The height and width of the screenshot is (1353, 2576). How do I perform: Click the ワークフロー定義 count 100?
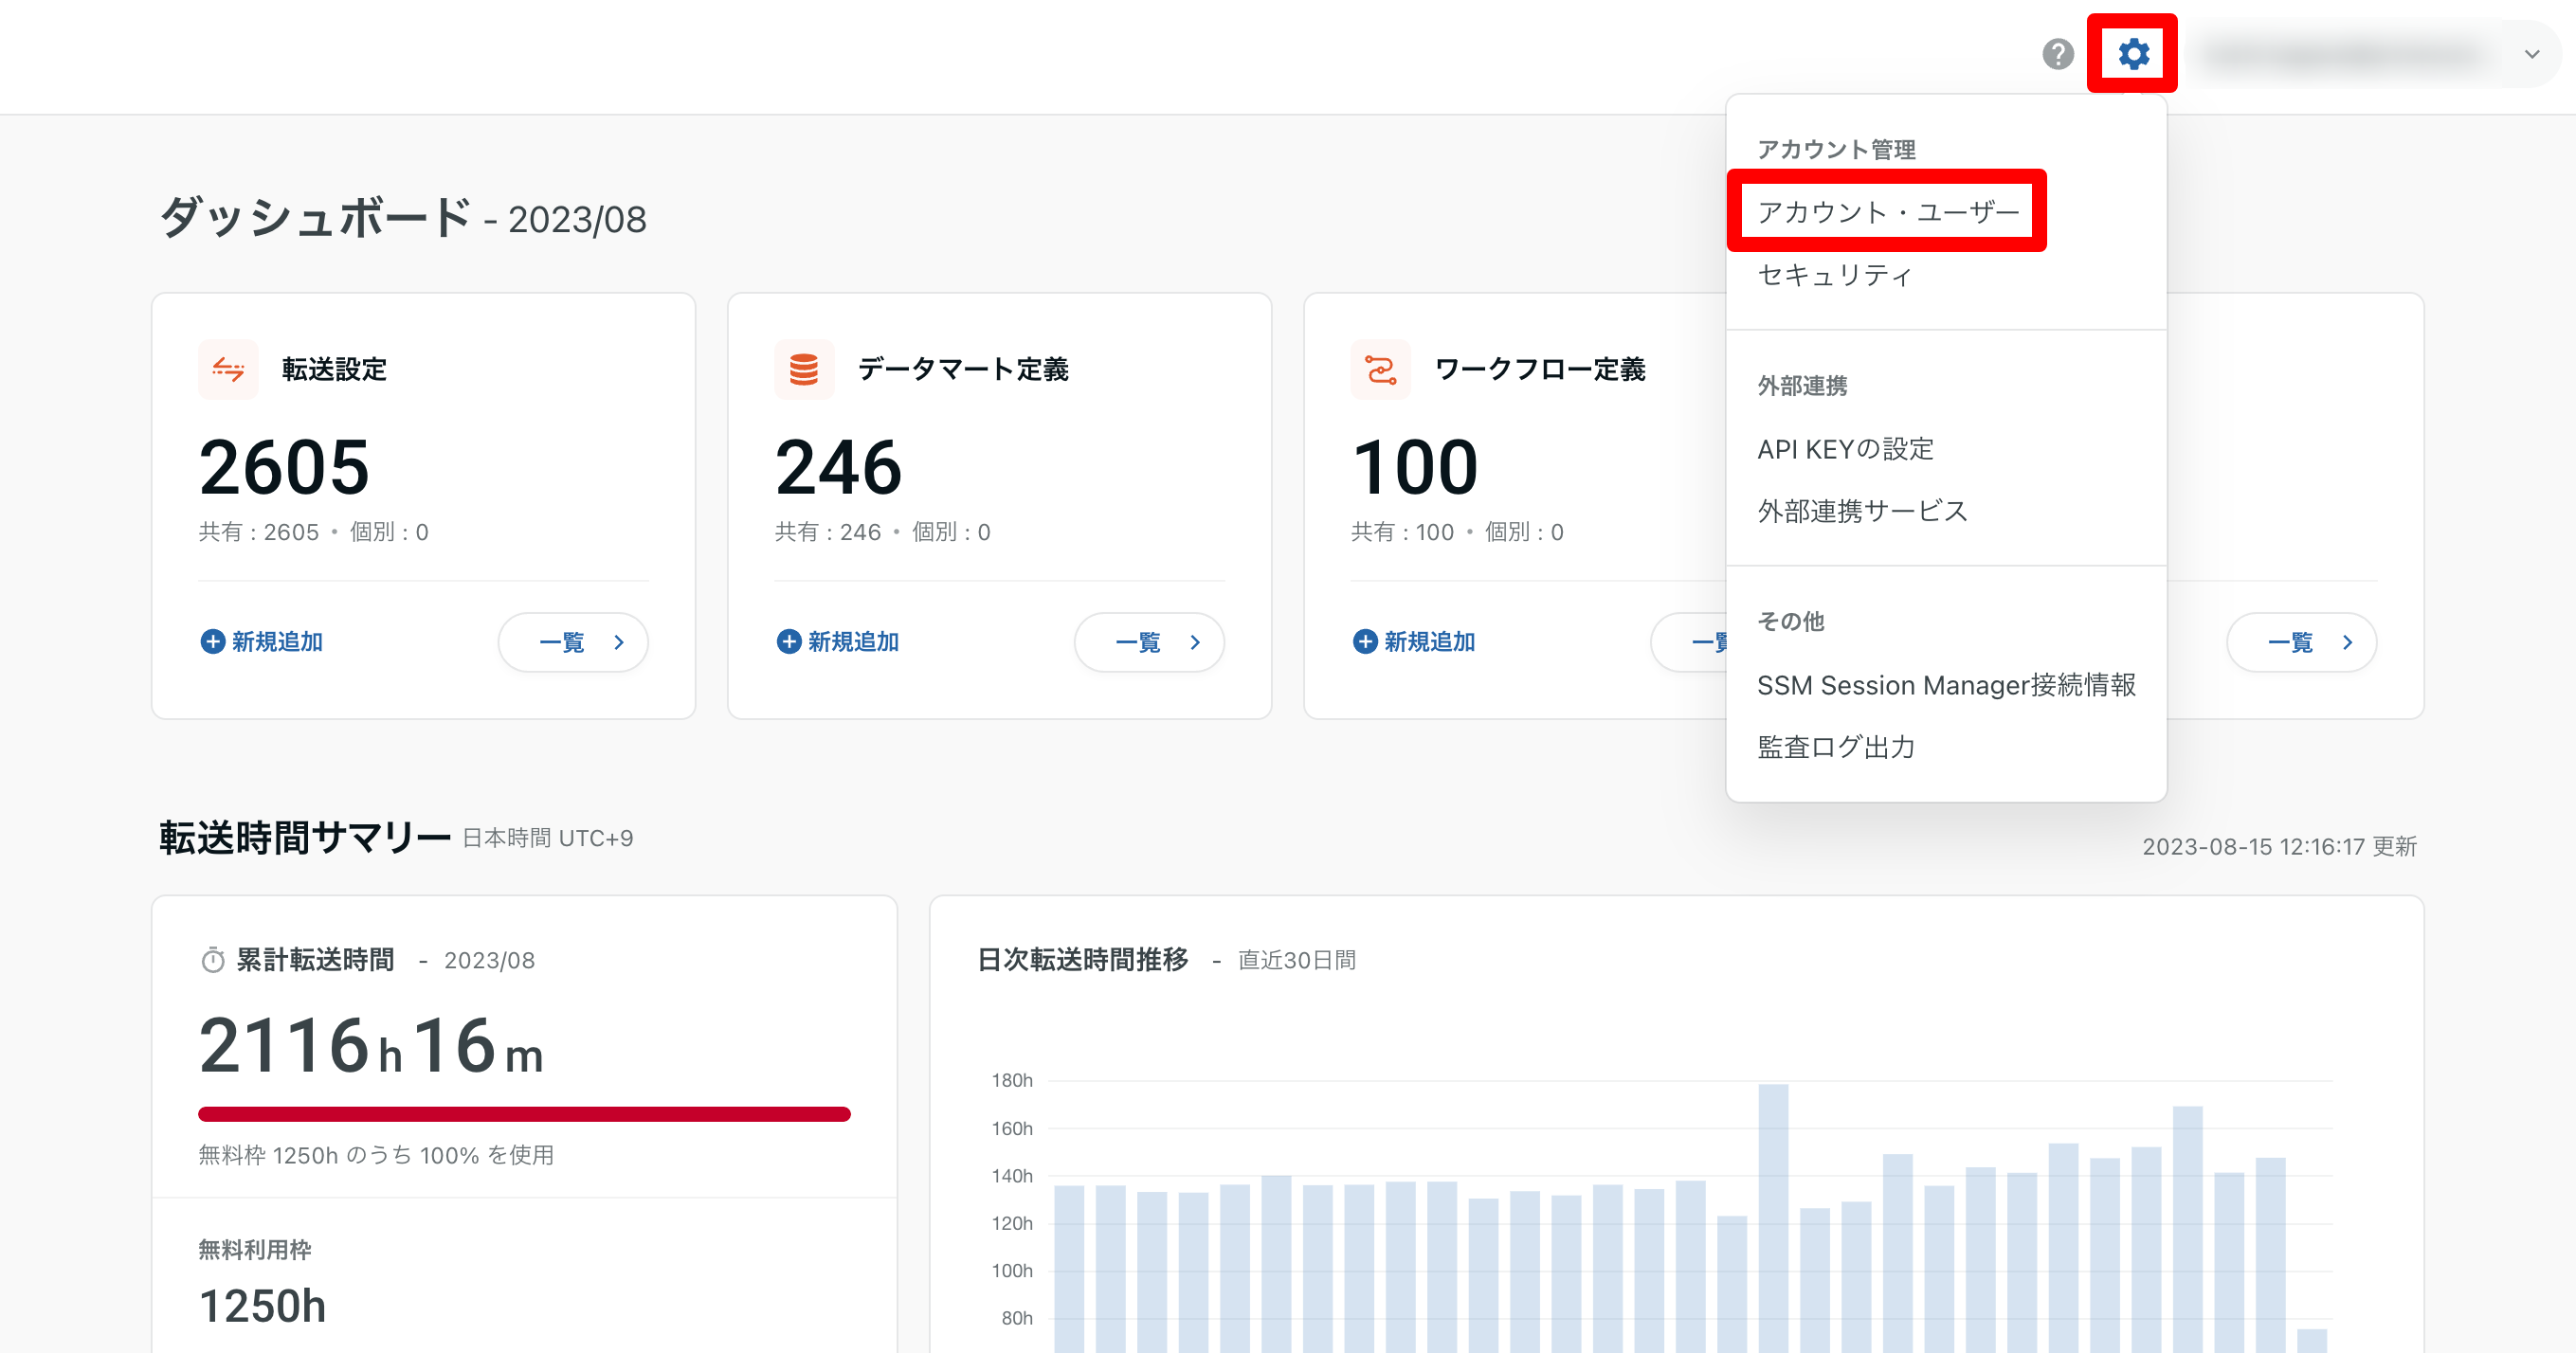1414,467
